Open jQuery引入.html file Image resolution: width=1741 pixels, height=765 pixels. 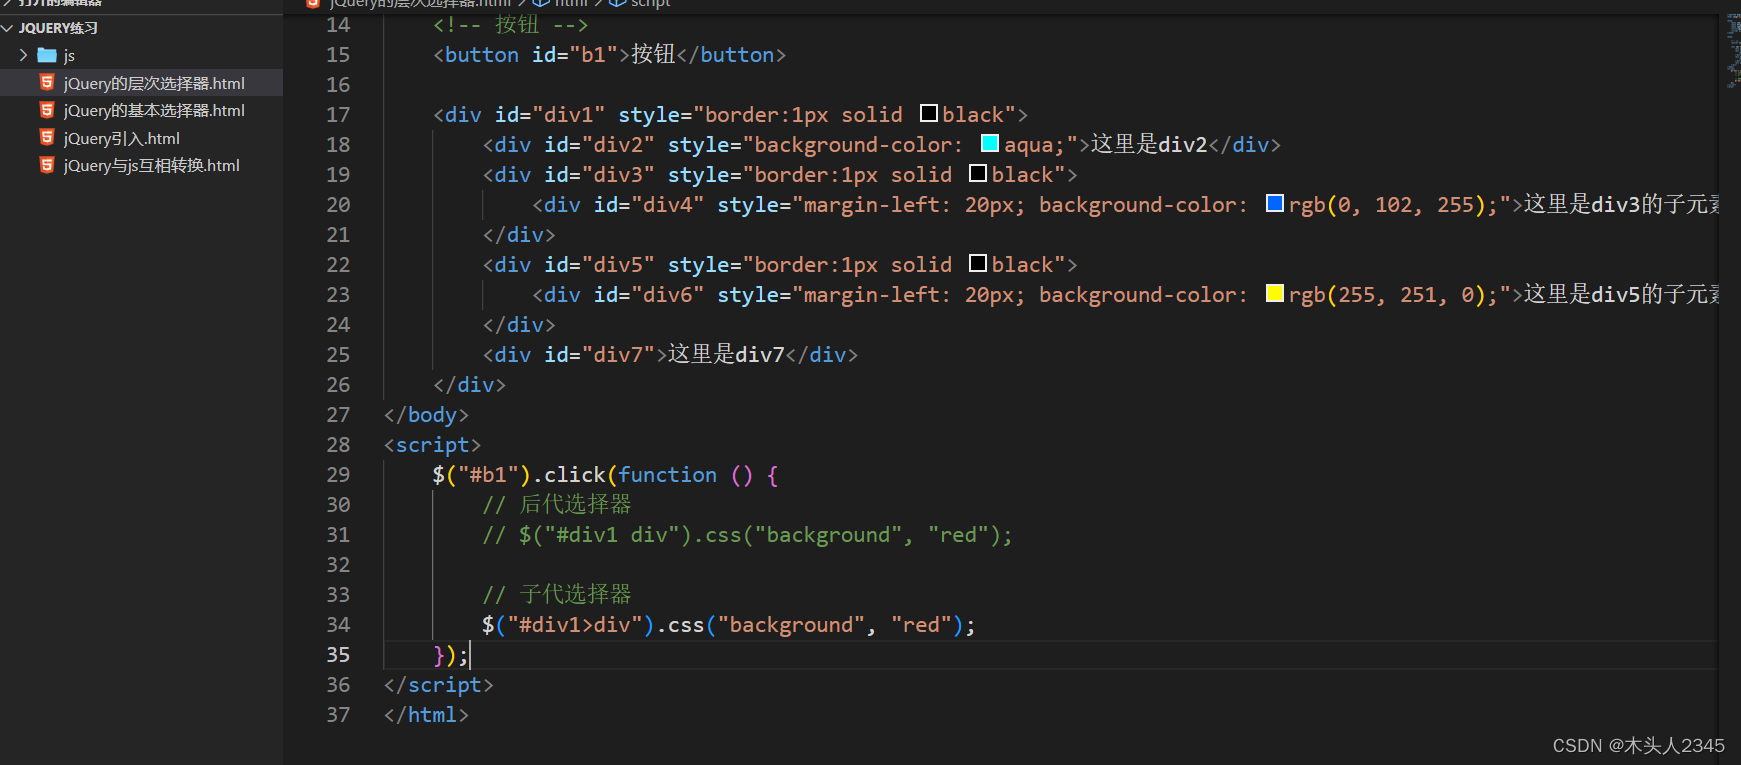pos(122,138)
